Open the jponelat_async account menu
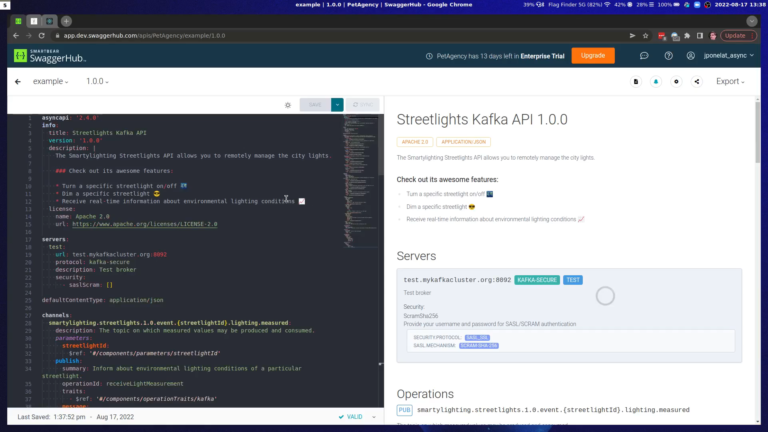This screenshot has height=432, width=768. click(728, 56)
